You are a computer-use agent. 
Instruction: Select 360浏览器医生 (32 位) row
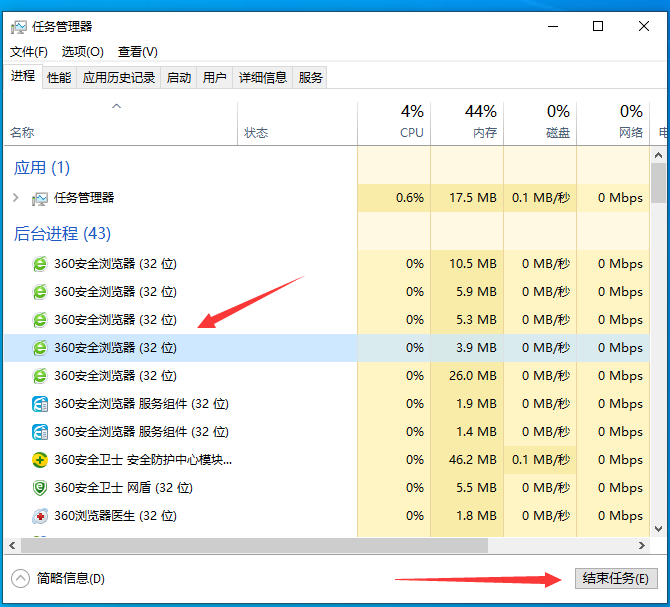point(327,516)
